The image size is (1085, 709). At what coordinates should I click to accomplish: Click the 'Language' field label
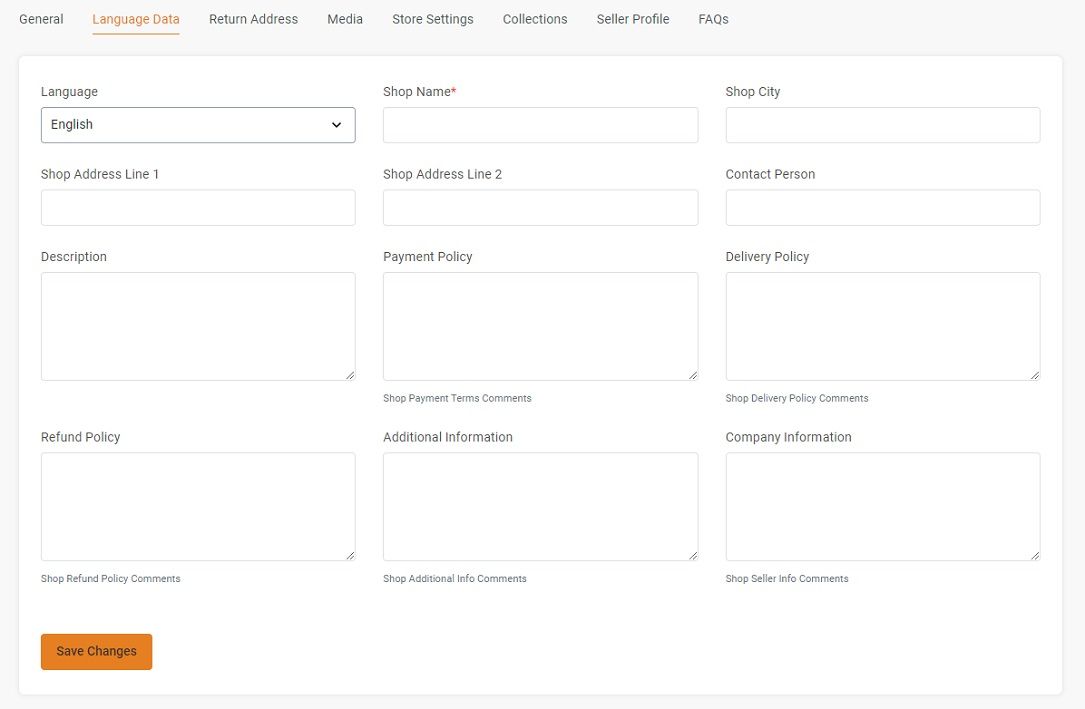coord(69,92)
